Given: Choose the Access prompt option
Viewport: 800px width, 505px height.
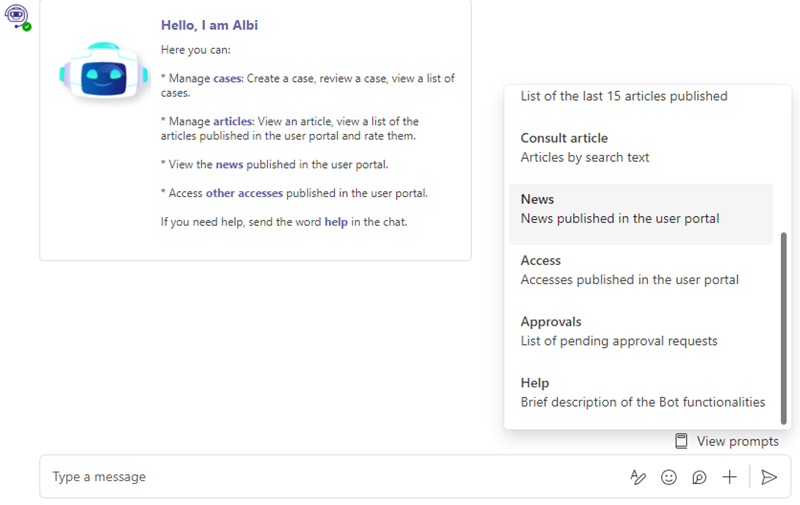Looking at the screenshot, I should pos(641,270).
